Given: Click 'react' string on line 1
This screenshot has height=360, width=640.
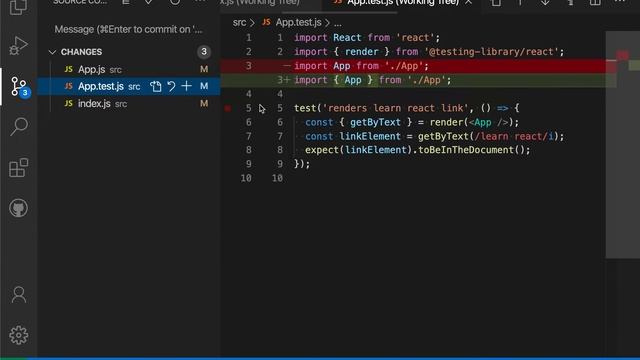Looking at the screenshot, I should coord(416,38).
